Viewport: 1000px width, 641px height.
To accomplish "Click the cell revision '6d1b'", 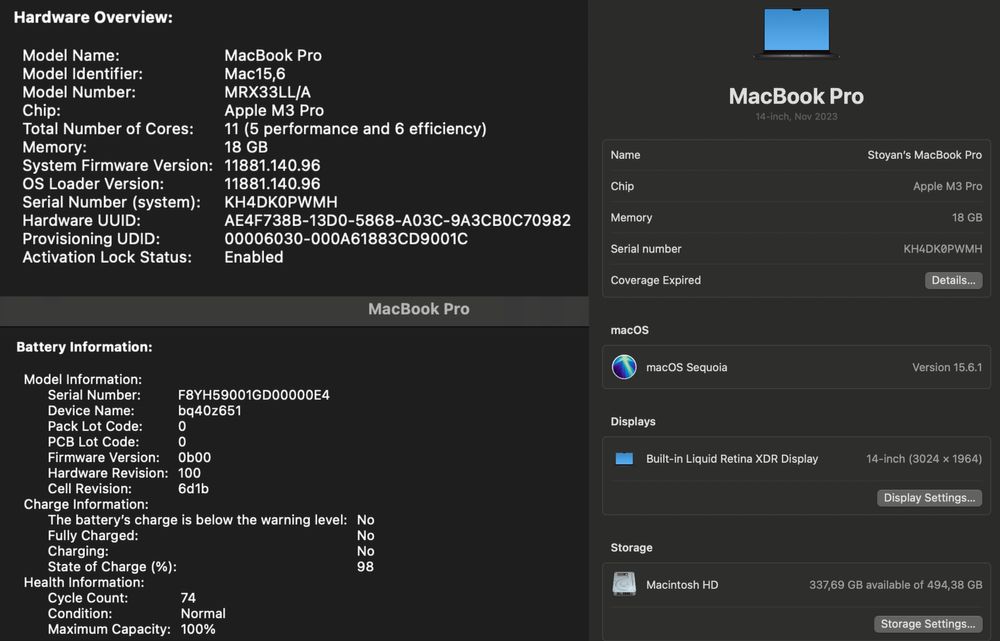I will point(193,489).
